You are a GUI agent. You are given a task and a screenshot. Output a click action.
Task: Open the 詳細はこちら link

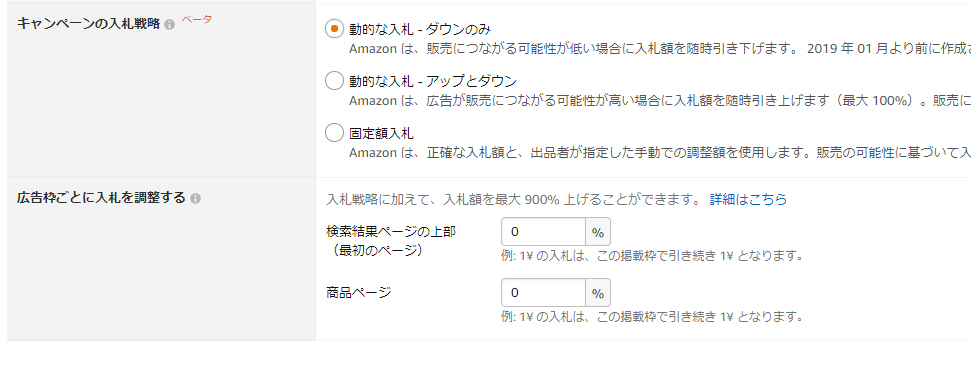(x=748, y=199)
